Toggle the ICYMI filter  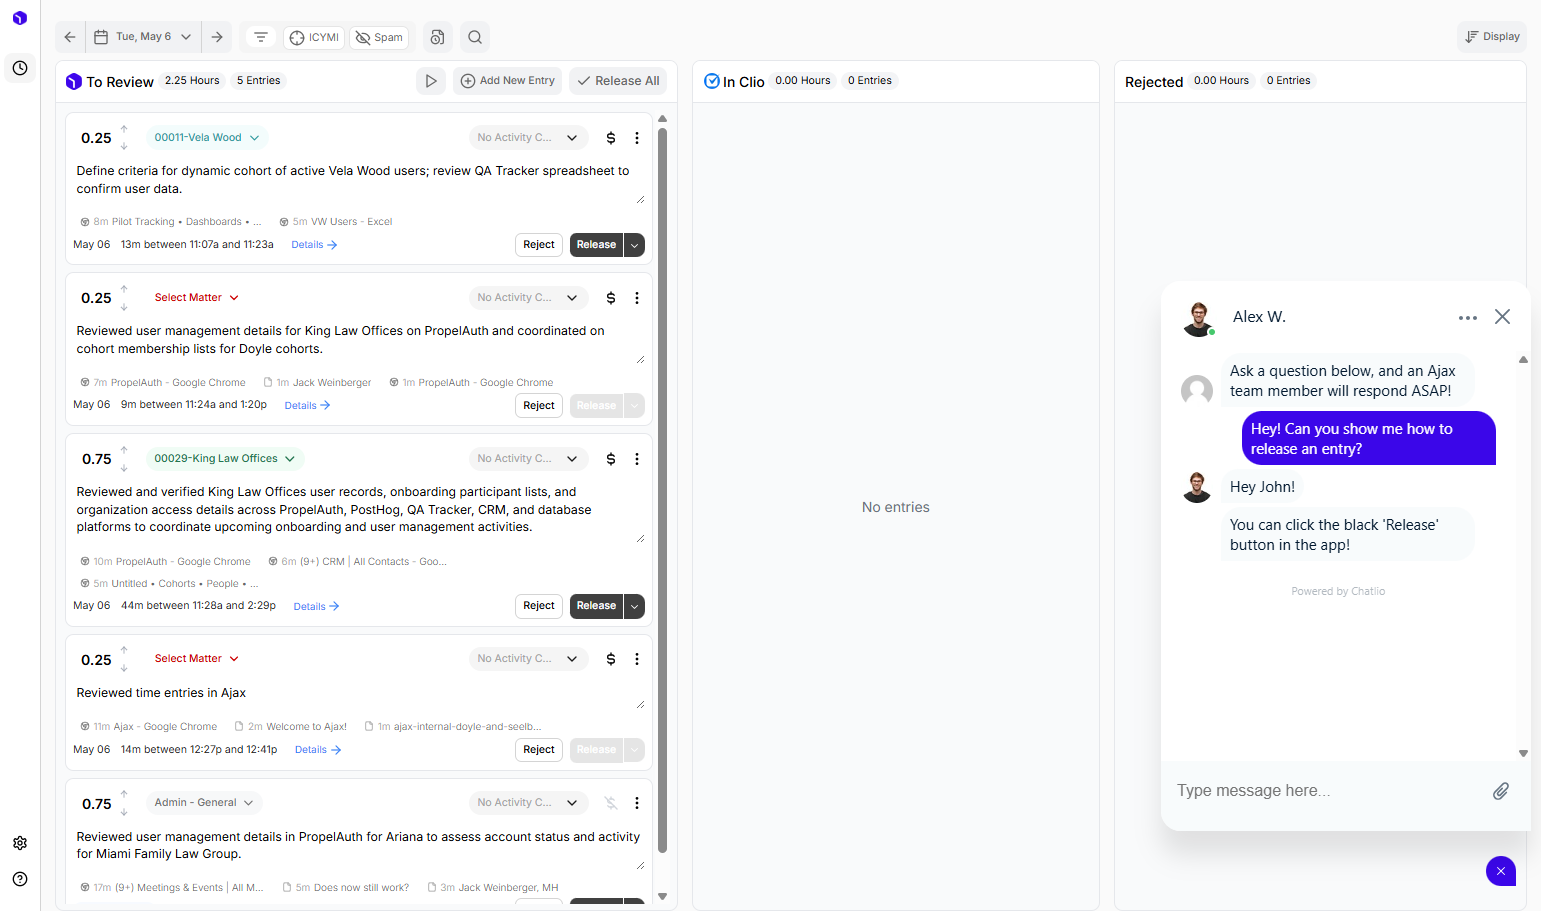click(315, 37)
